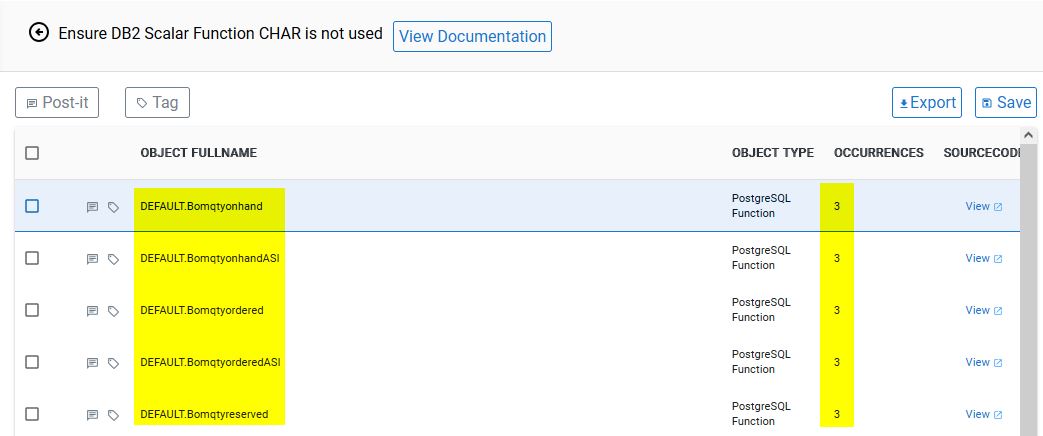
Task: Select checkbox for DEFAULT.Bomqtyordered row
Action: [x=32, y=310]
